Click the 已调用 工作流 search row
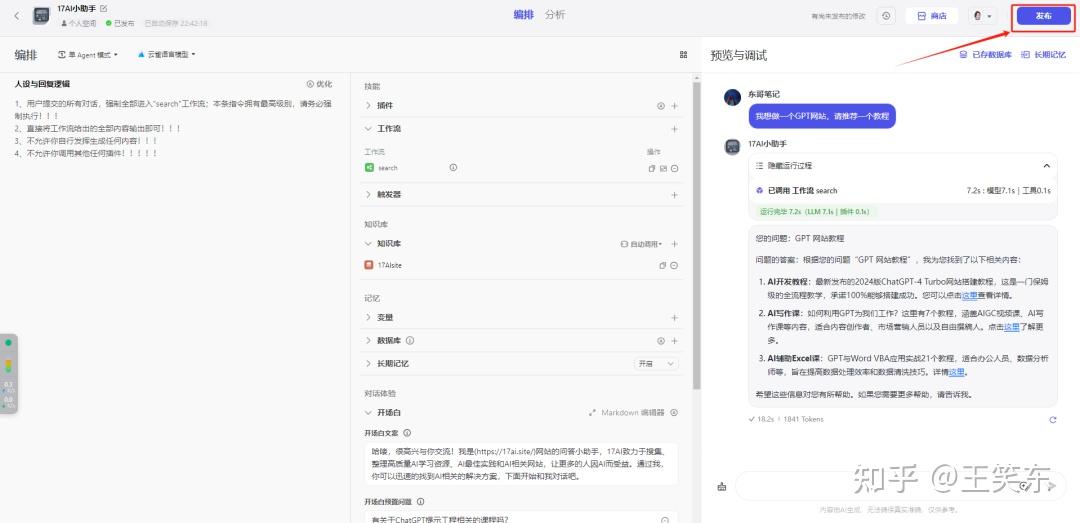This screenshot has width=1080, height=523. [x=903, y=190]
